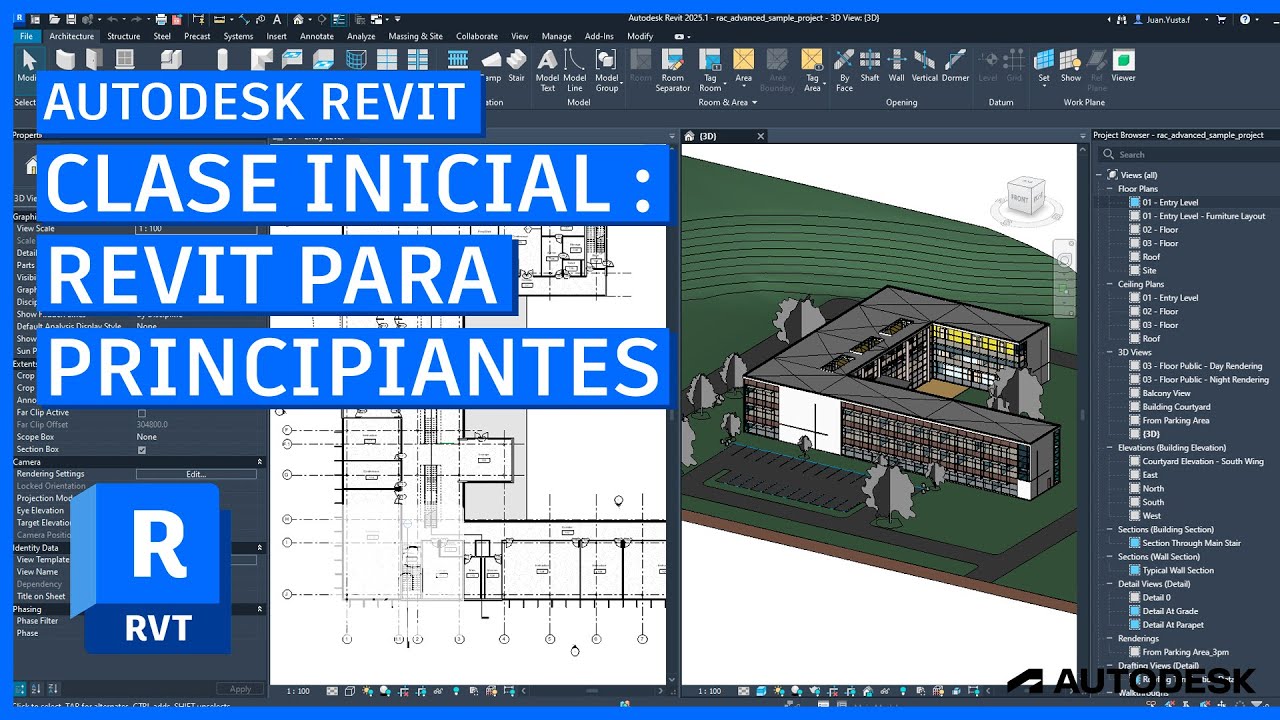Open 01 - Entry Level - Furniture Layout view
Screen dimensions: 1280x720
click(1204, 216)
